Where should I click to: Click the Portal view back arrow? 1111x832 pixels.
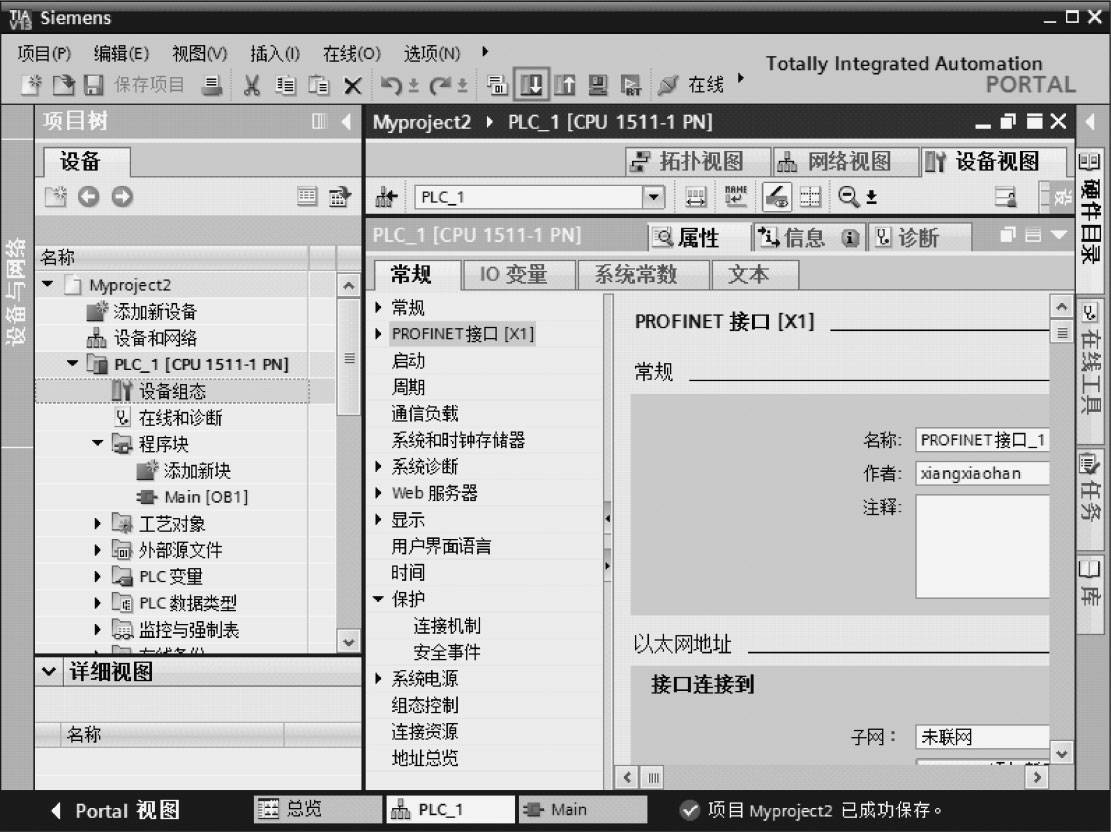57,810
